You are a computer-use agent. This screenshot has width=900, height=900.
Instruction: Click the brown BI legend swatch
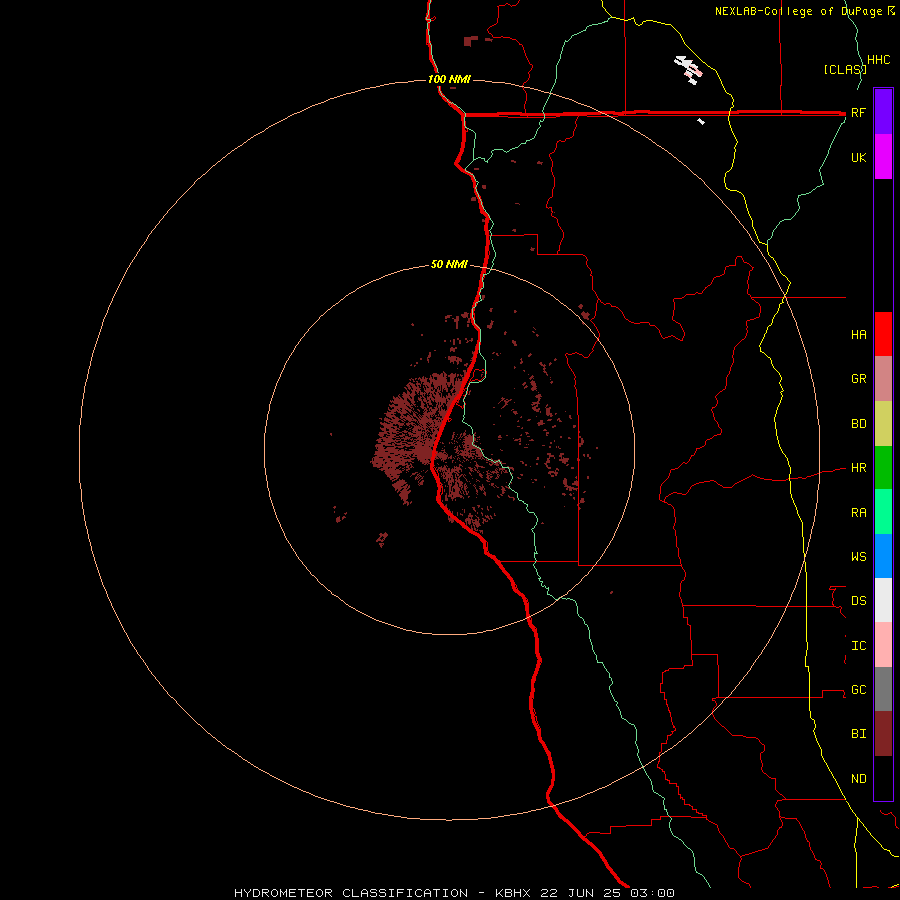coord(883,734)
